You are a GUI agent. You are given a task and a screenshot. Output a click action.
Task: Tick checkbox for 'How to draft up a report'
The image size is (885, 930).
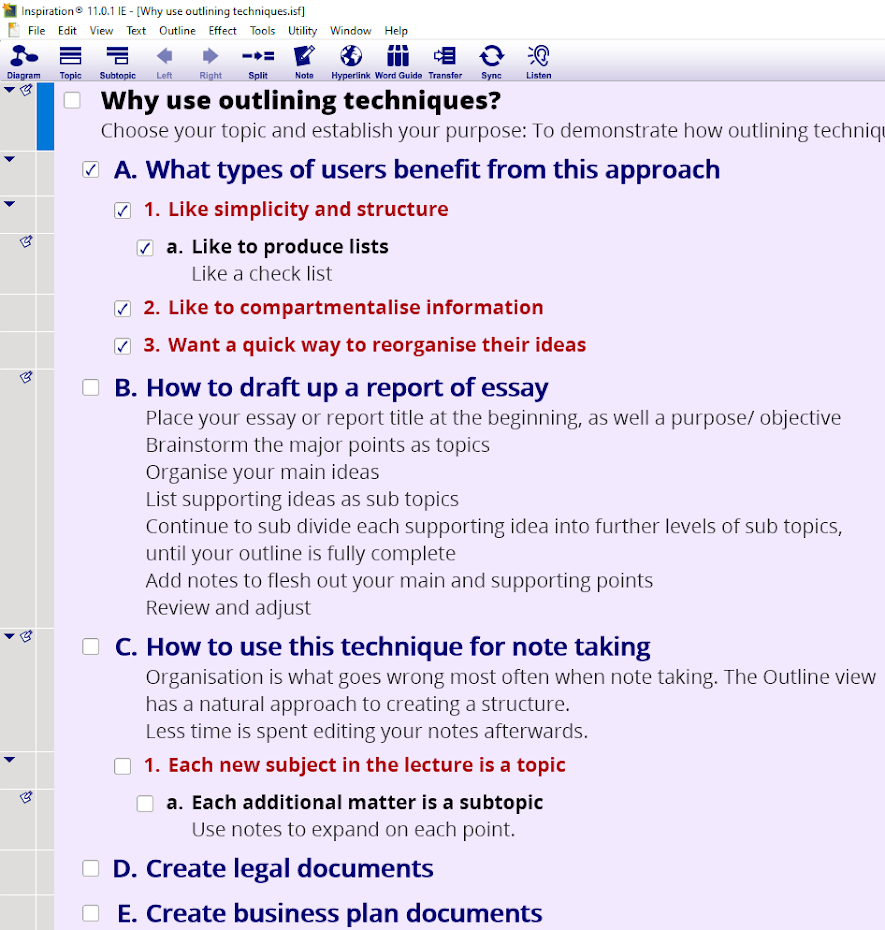(91, 388)
